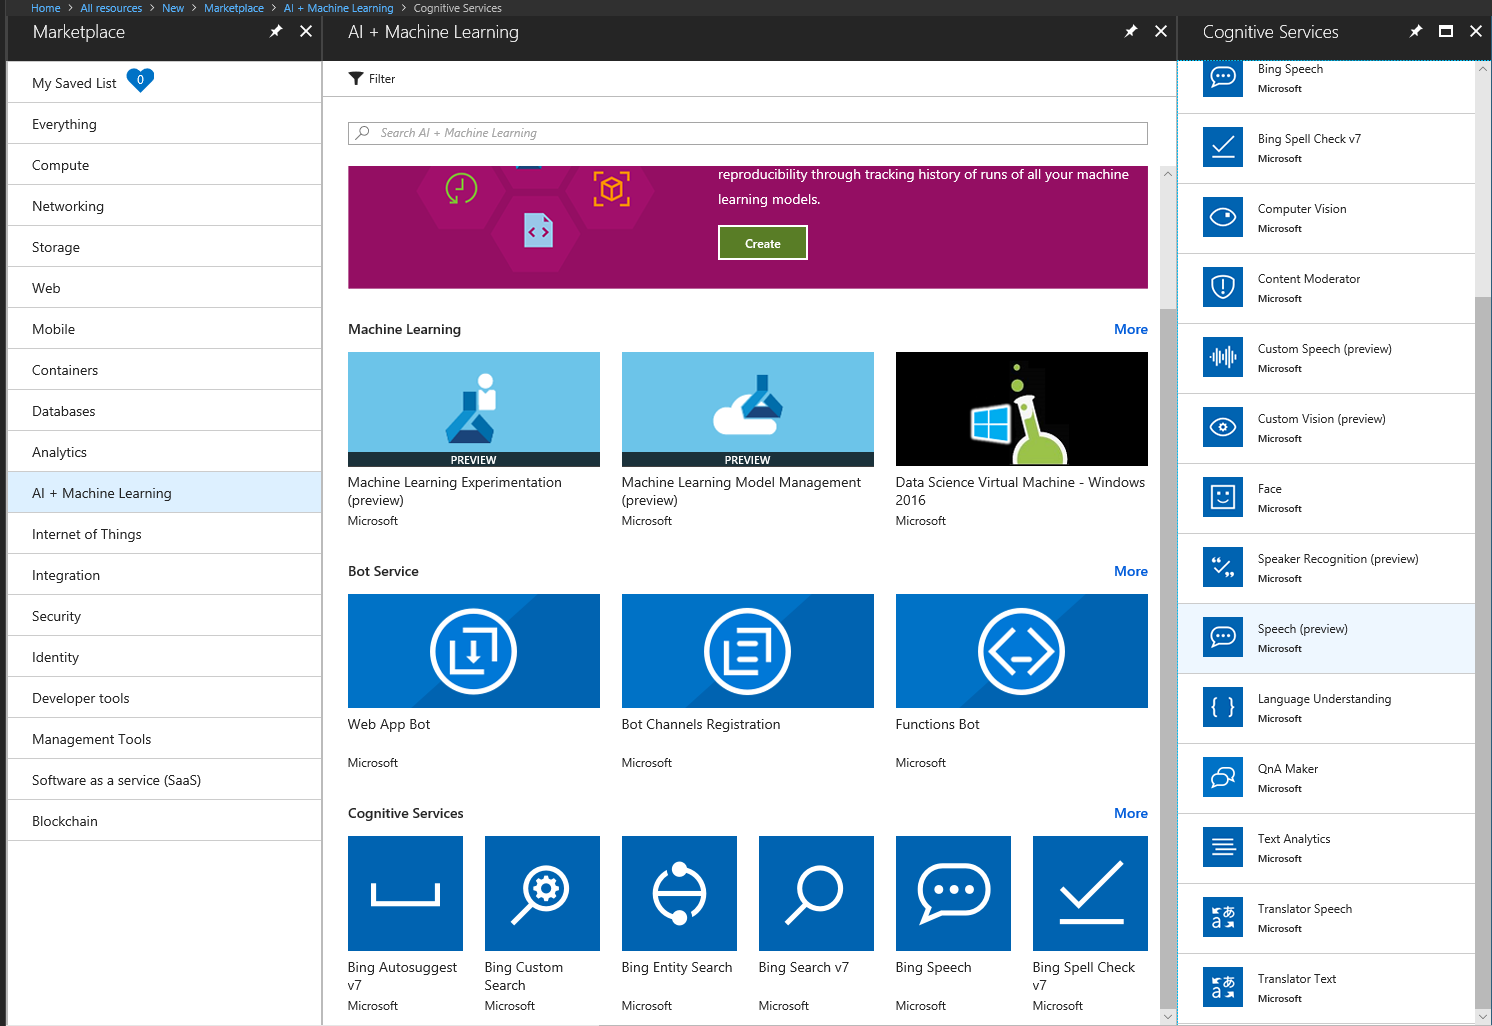Click the QnA Maker chat icon
The image size is (1492, 1026).
click(1223, 777)
